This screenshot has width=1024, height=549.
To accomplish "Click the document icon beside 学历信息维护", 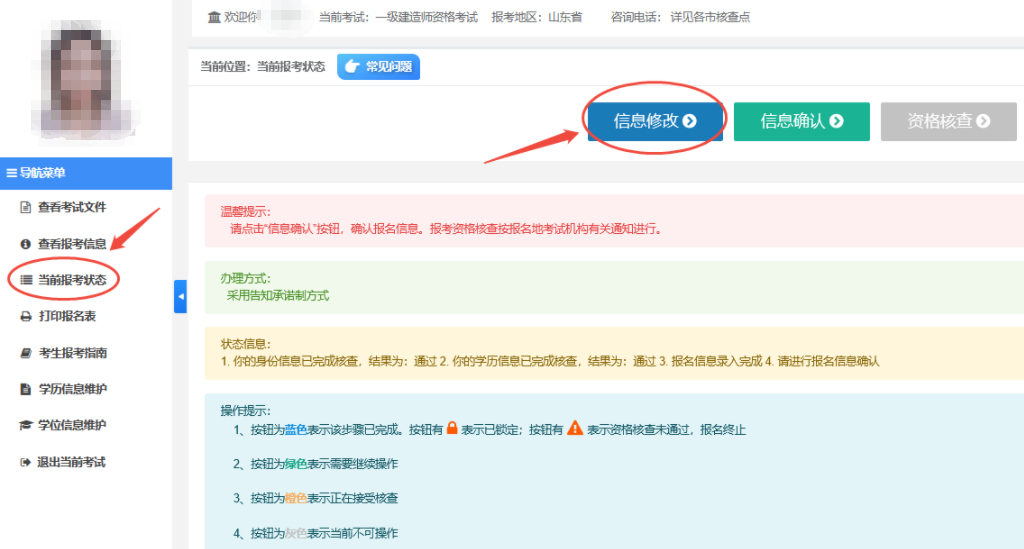I will coord(26,389).
